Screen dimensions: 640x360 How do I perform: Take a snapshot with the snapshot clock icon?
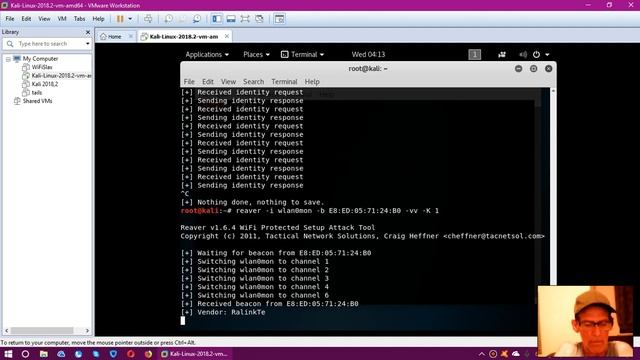169,19
